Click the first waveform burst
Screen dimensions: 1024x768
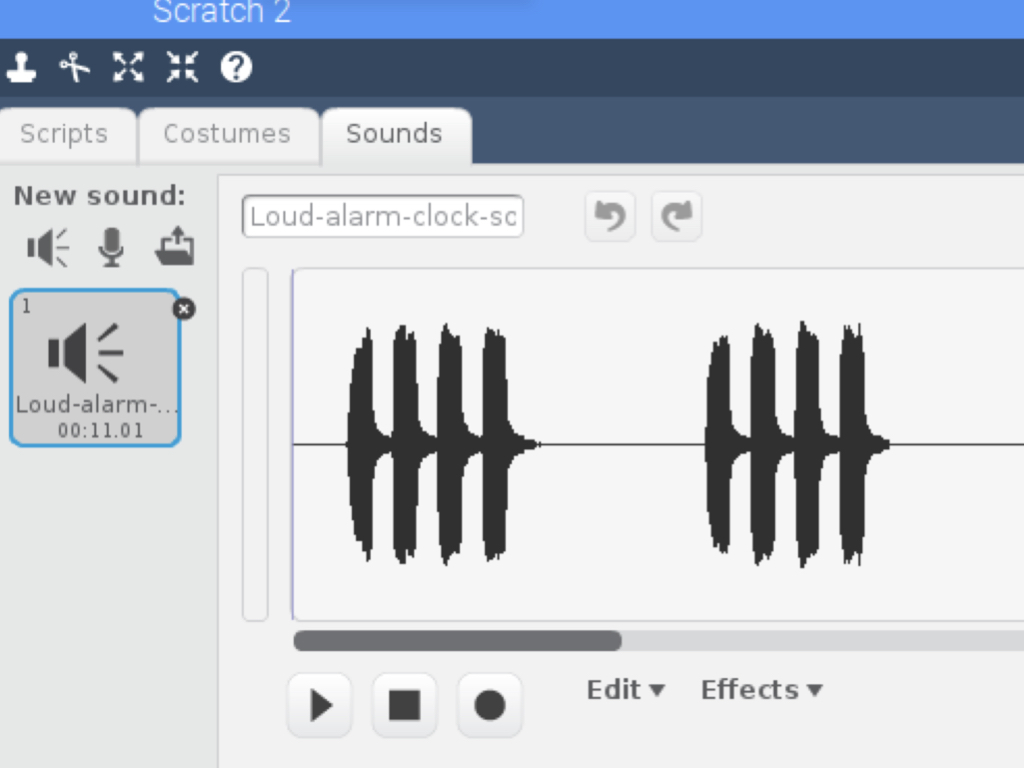point(443,444)
